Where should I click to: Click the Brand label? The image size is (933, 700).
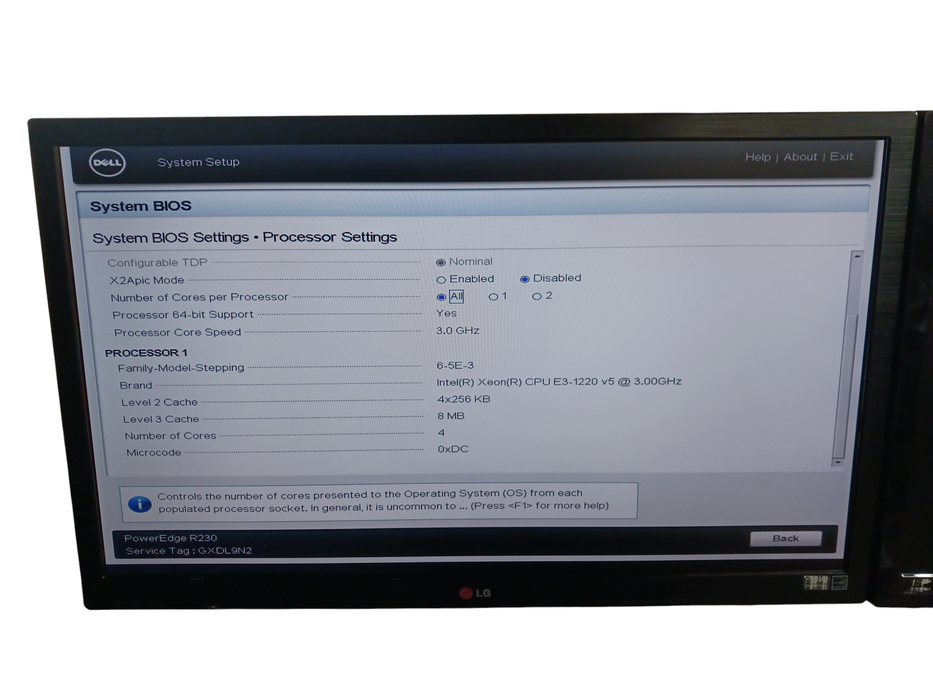click(136, 385)
